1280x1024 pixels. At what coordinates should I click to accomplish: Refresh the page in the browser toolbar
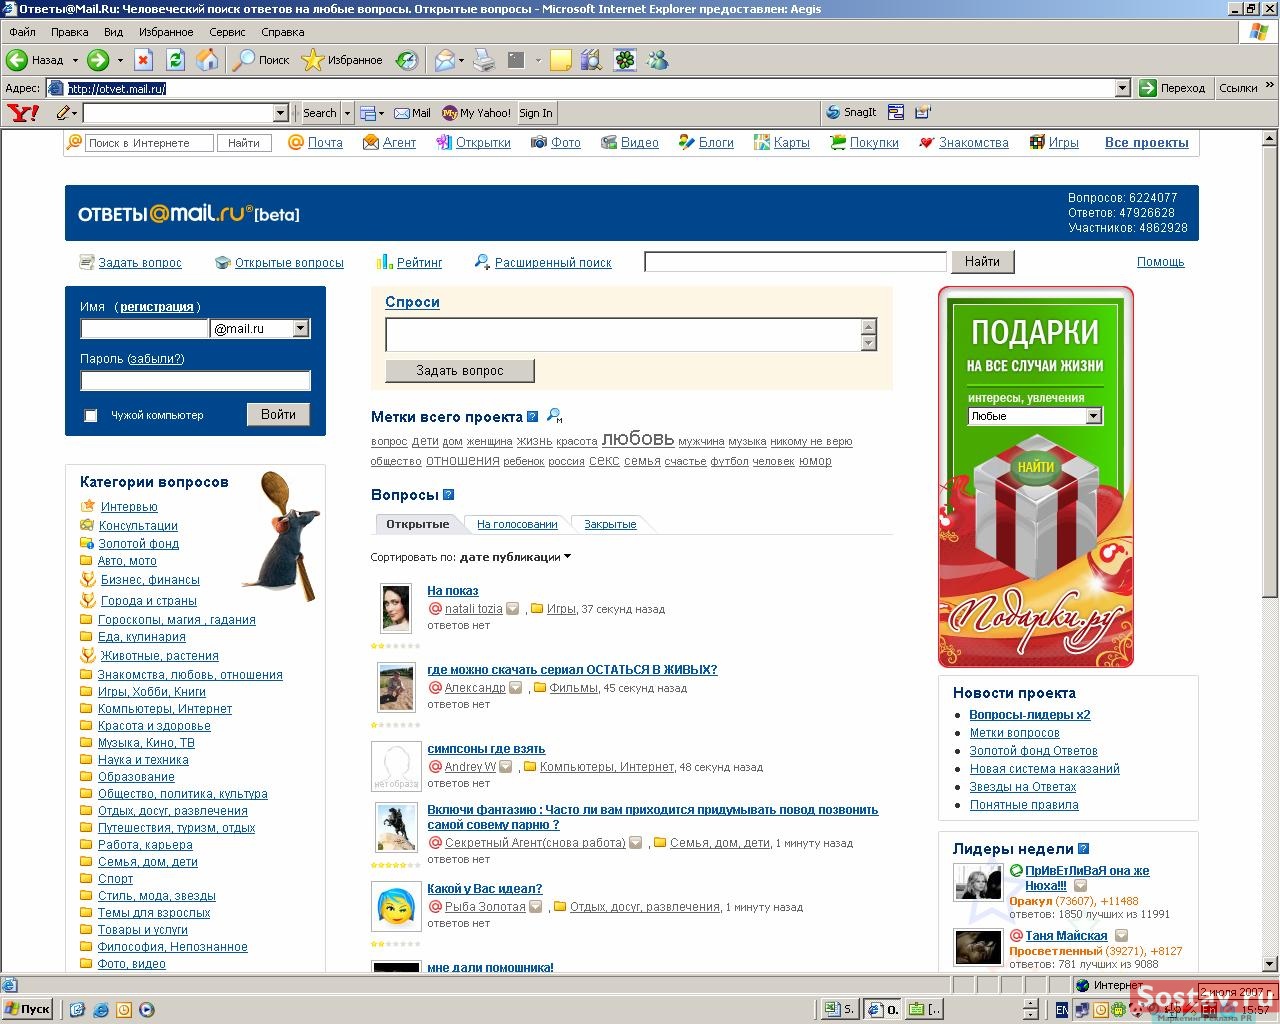[x=175, y=60]
